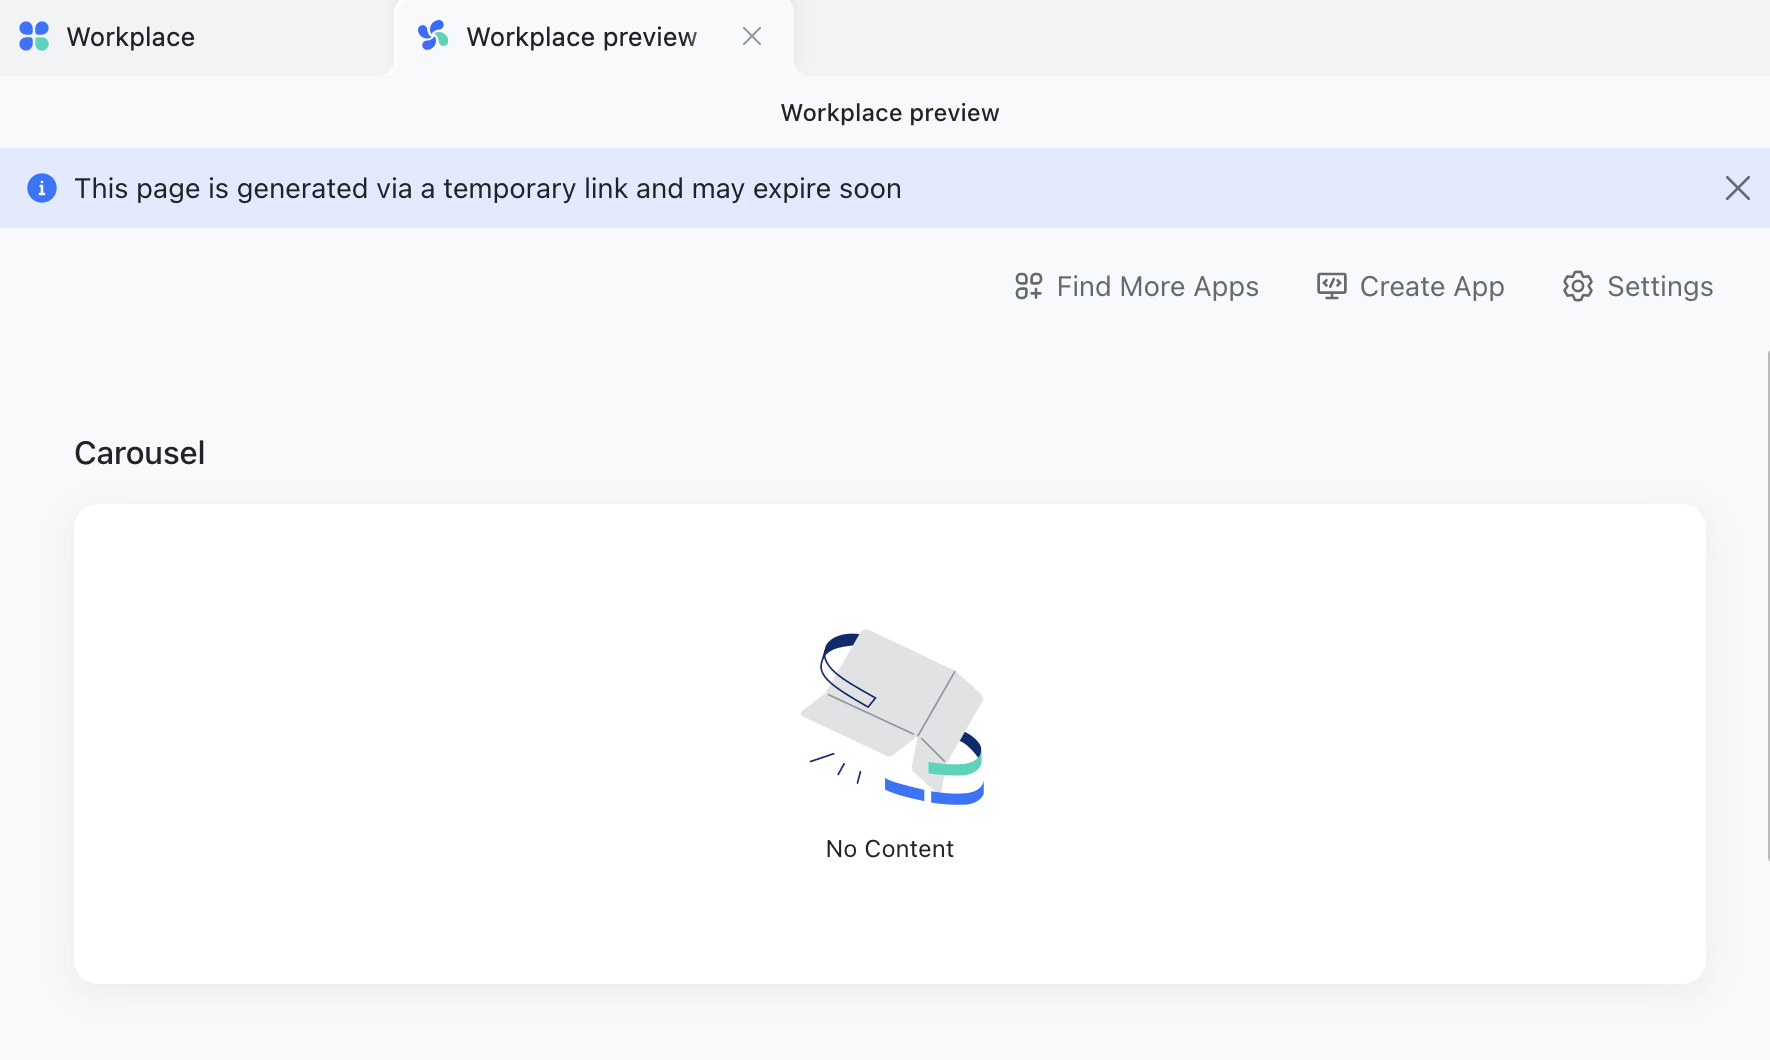1770x1060 pixels.
Task: Click the Find More Apps link
Action: [1157, 286]
